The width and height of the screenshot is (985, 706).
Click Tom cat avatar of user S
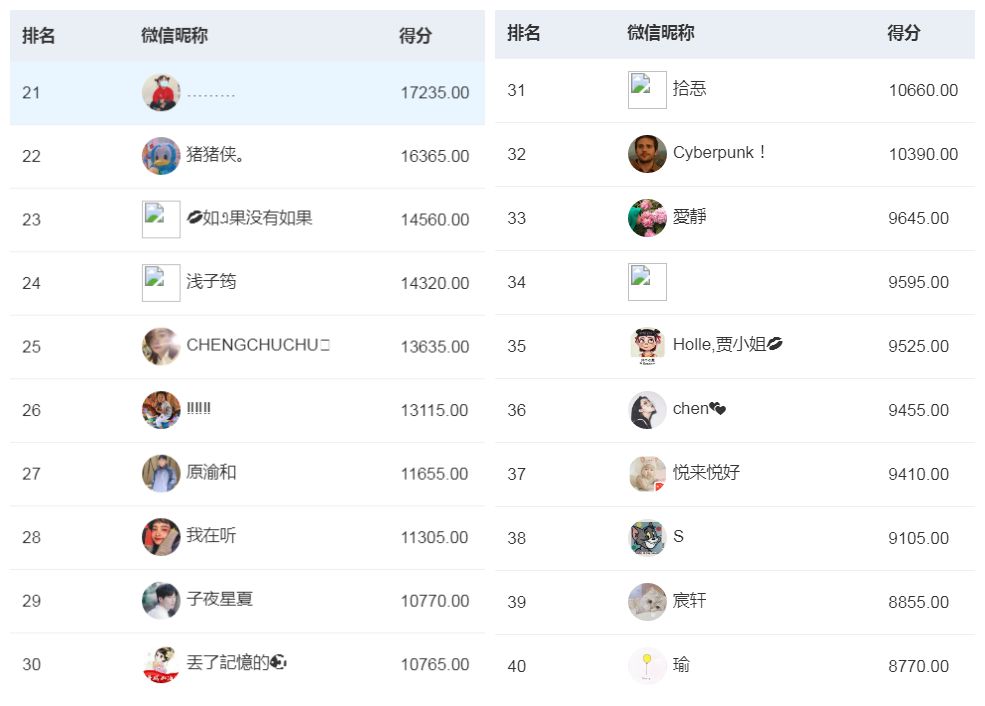pyautogui.click(x=647, y=538)
